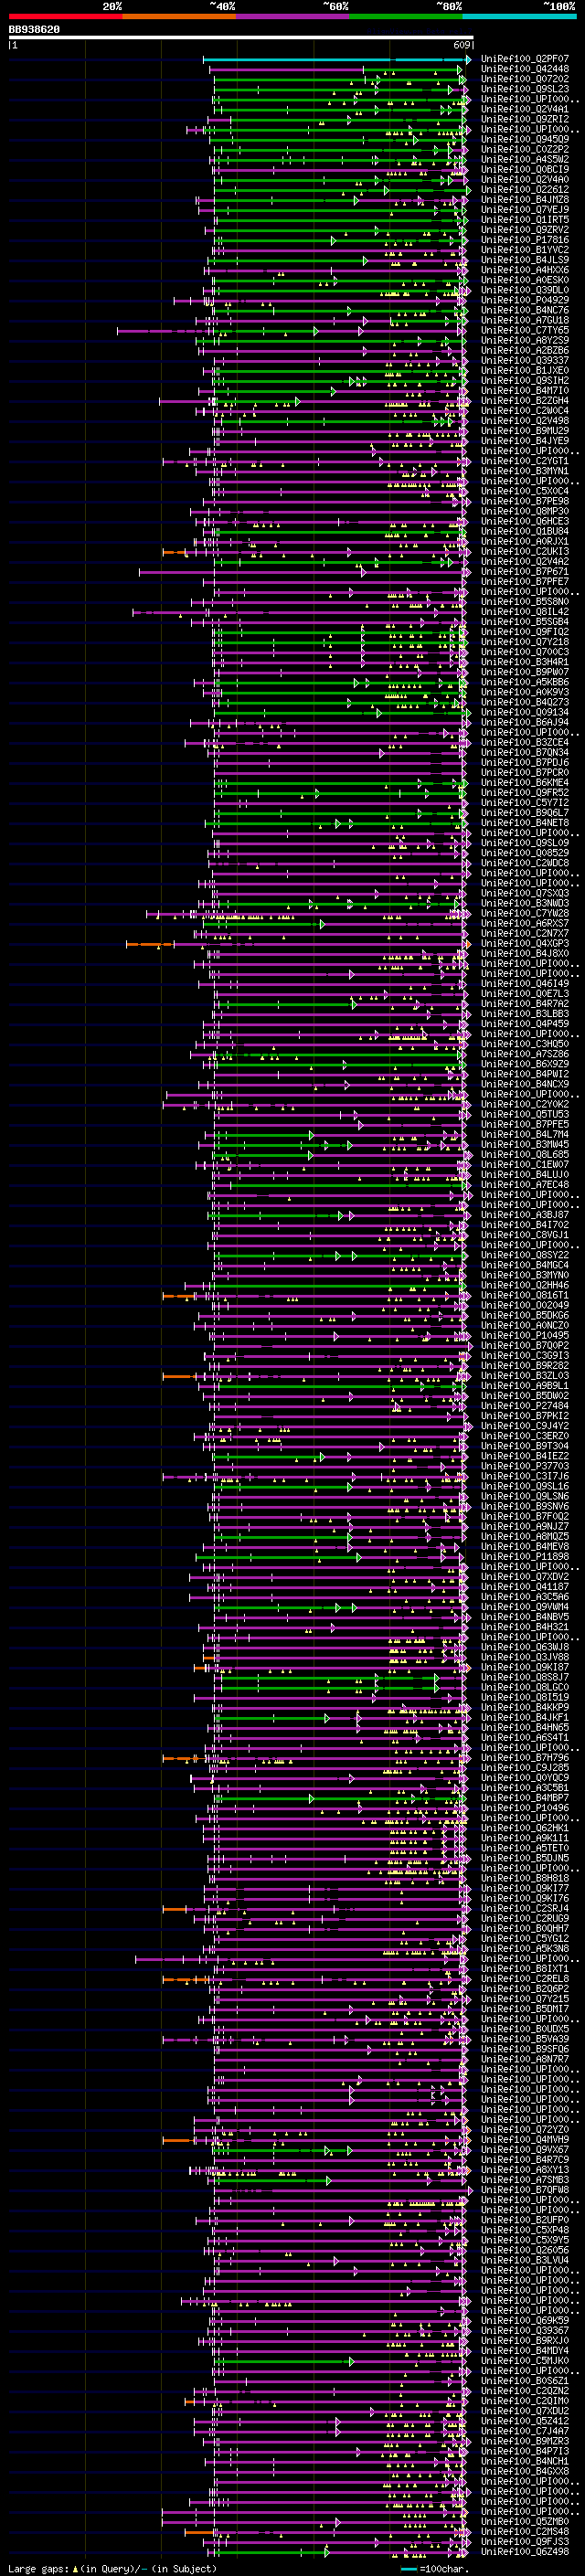
Task: Select hit label UniRef100_B4H321
Action: click(524, 1627)
